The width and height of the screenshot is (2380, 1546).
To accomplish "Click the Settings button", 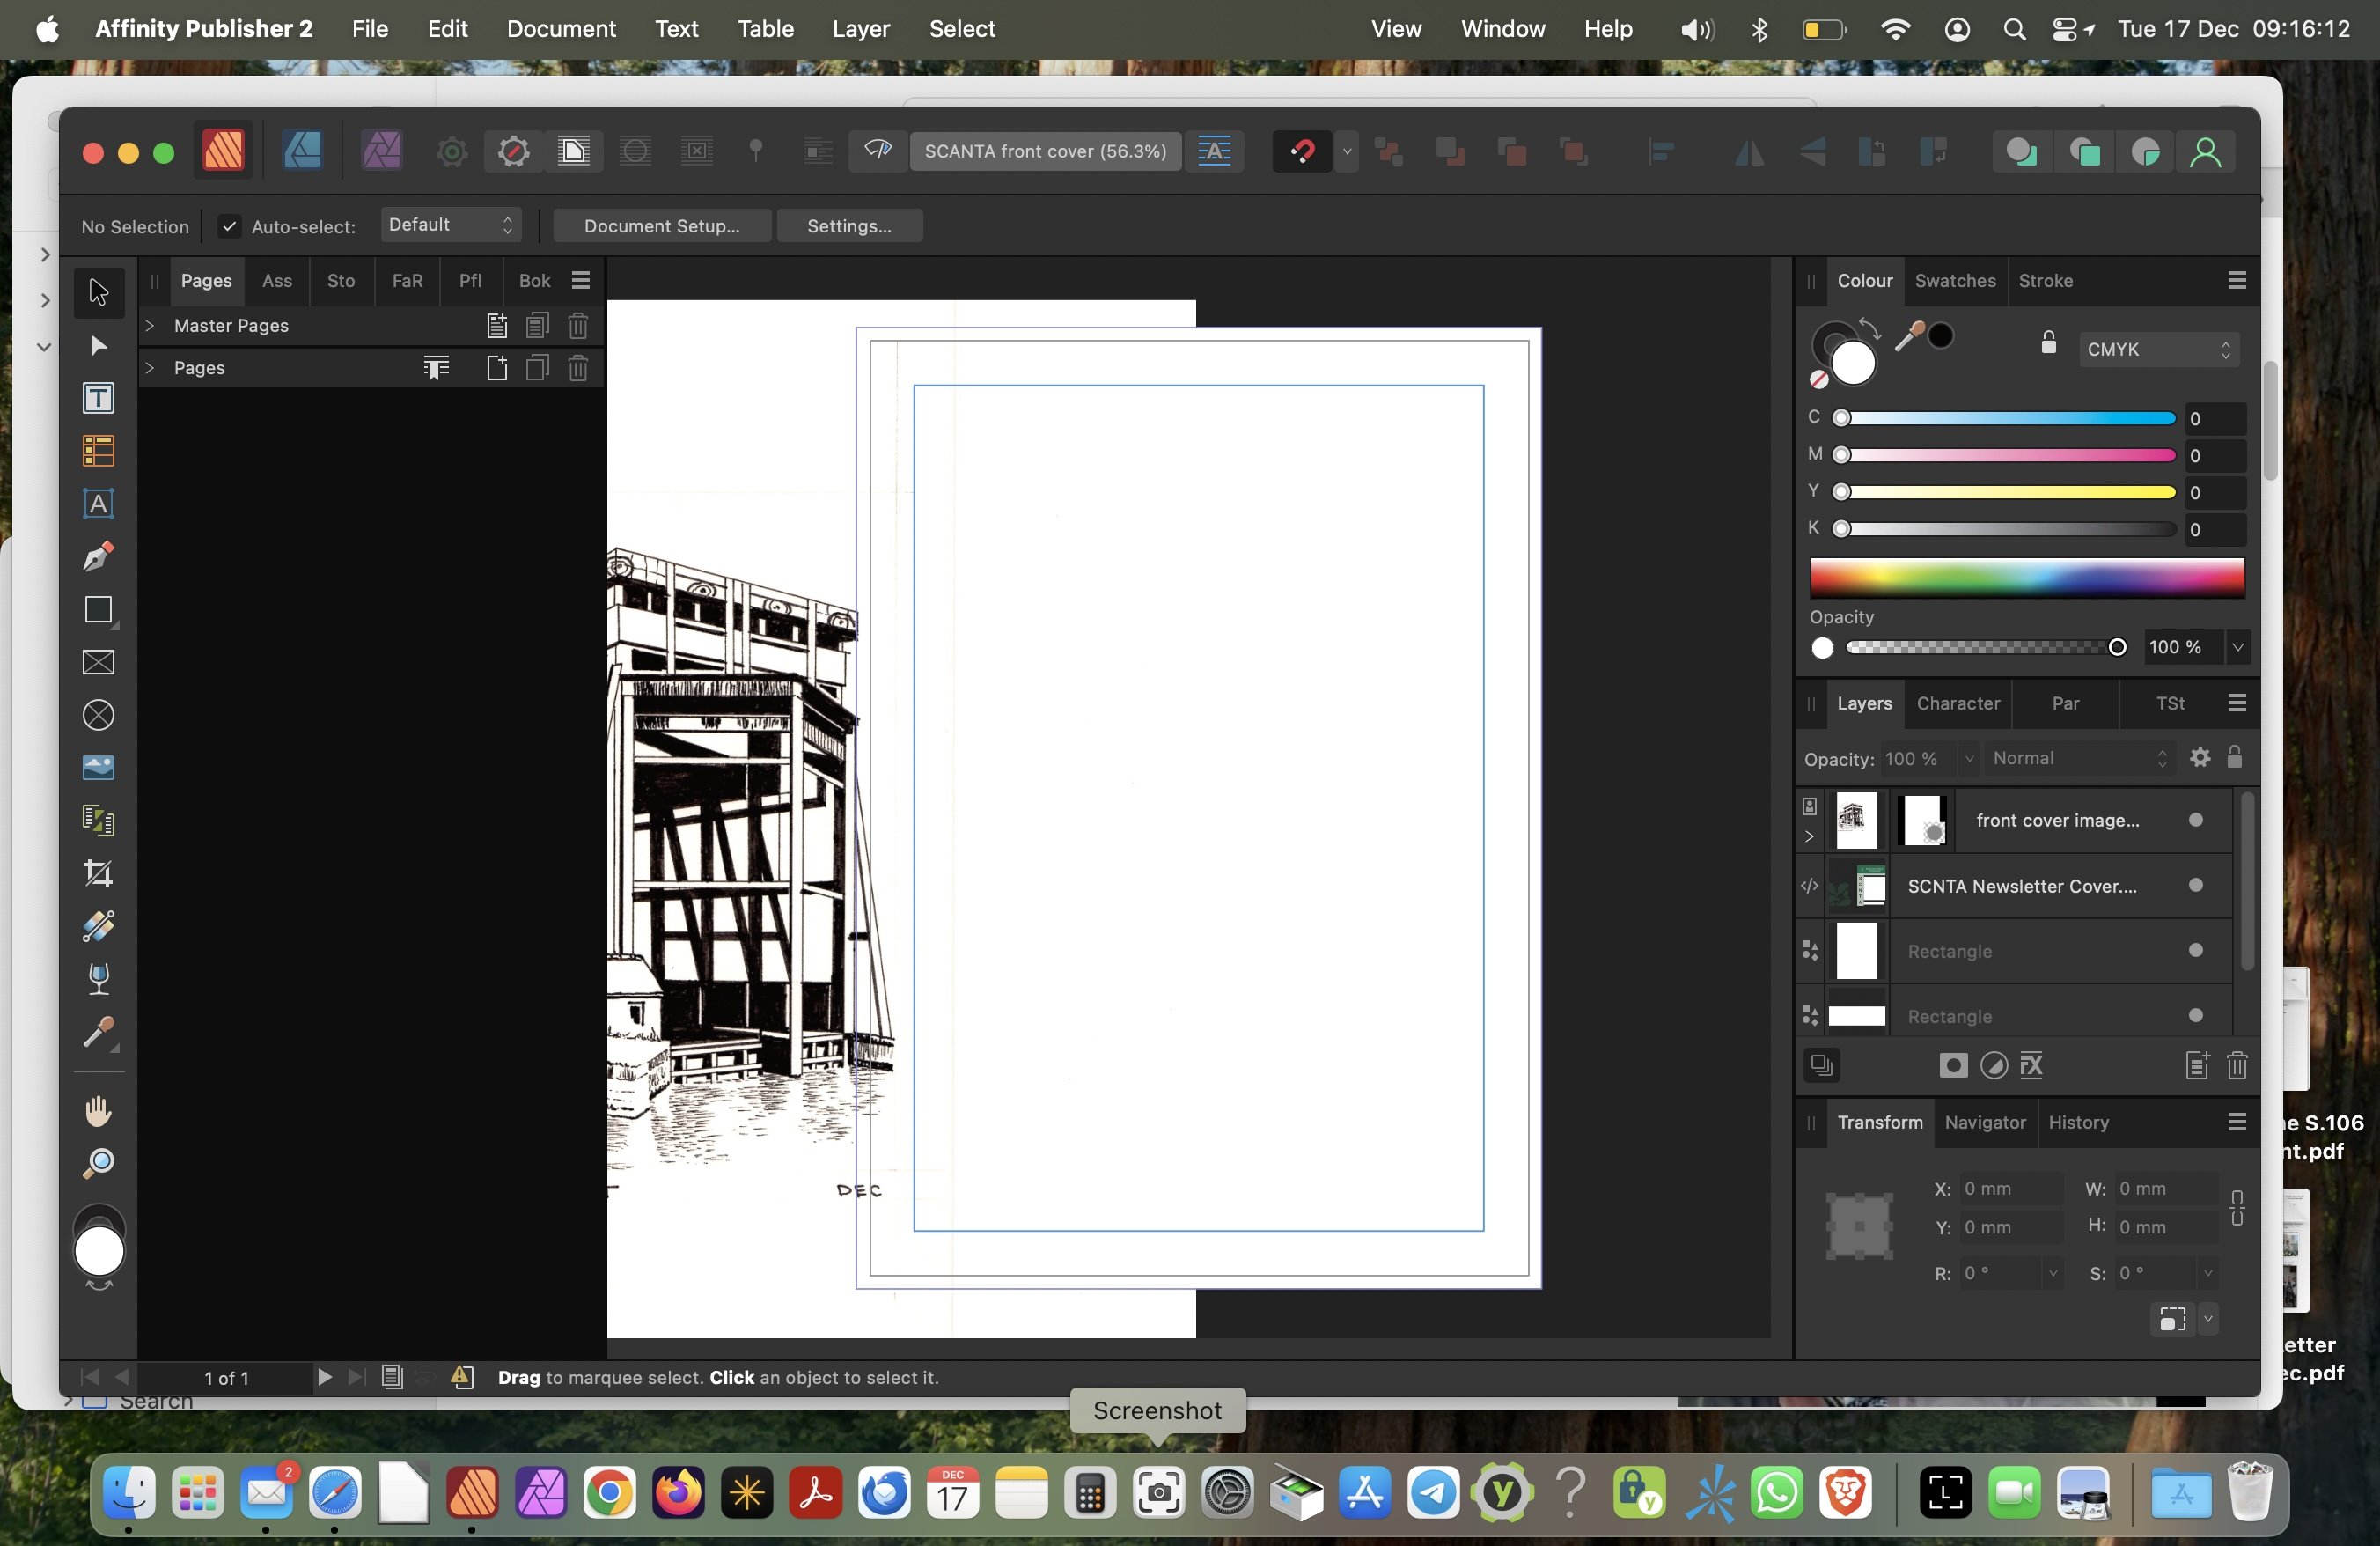I will coord(849,226).
